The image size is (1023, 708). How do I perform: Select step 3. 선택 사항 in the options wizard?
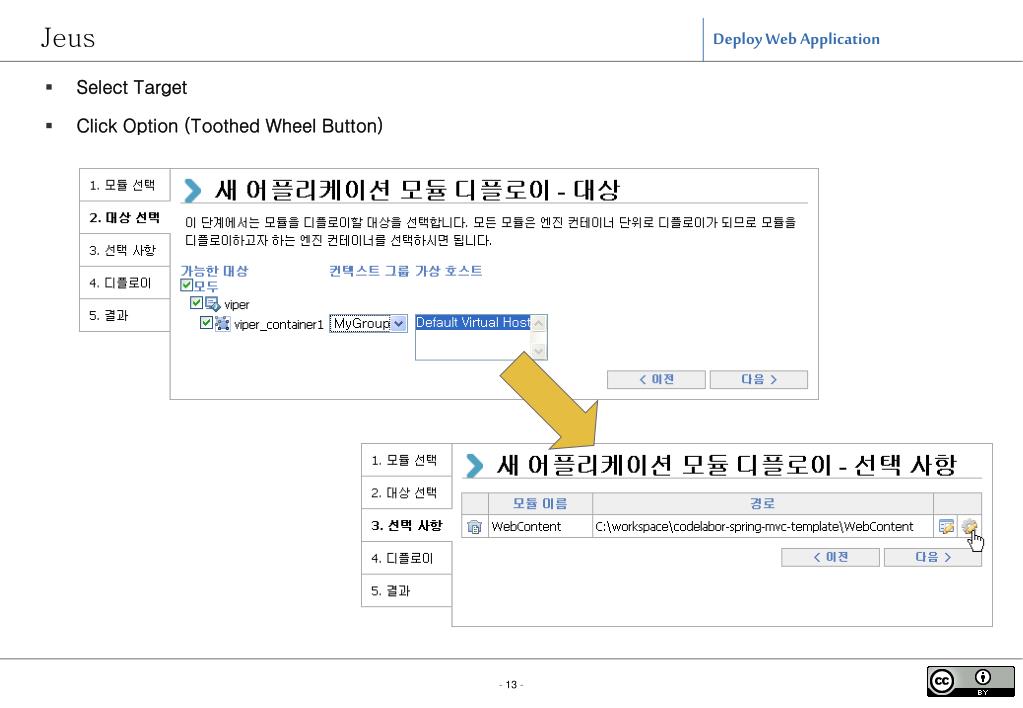[x=406, y=525]
